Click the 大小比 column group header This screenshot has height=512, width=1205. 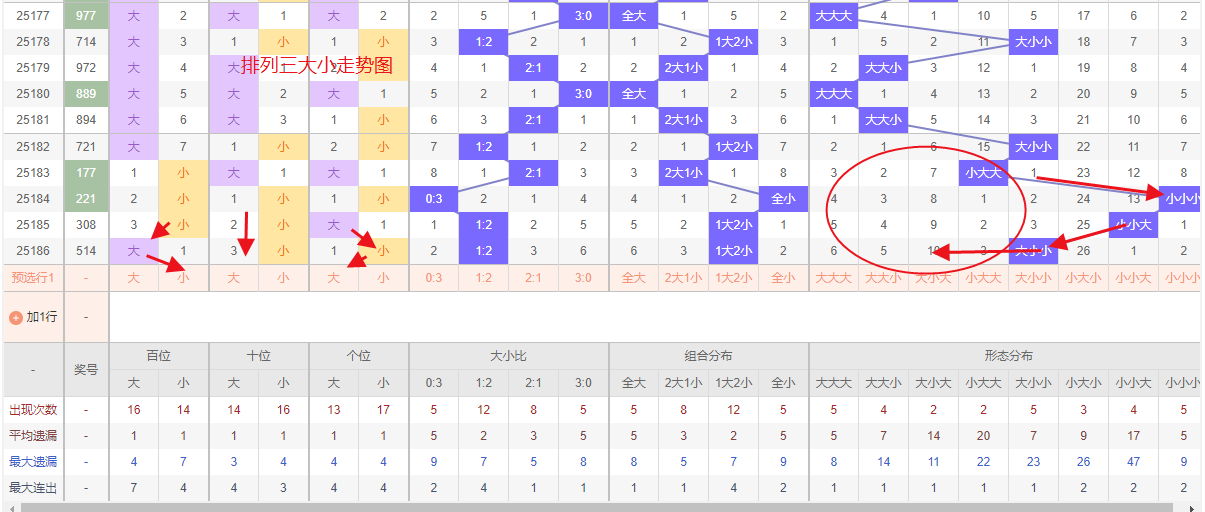(509, 356)
